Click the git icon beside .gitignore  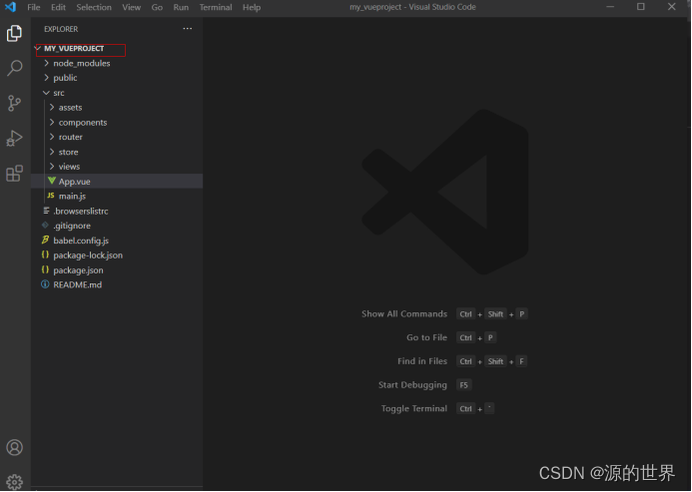coord(45,225)
